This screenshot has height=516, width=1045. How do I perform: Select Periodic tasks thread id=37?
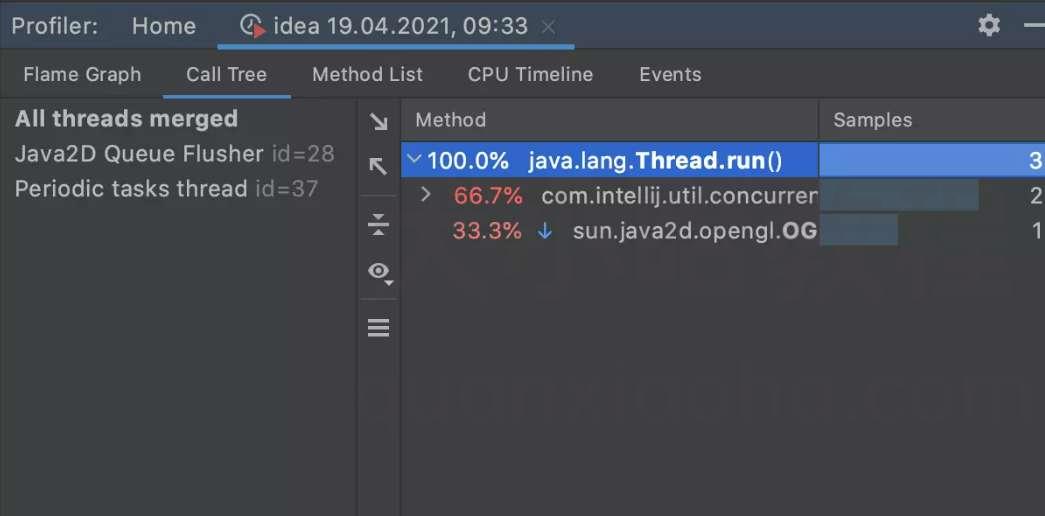(x=166, y=189)
